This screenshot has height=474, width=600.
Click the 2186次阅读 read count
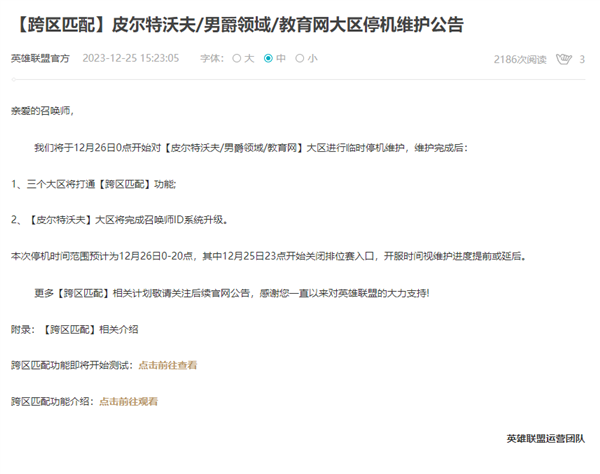520,59
